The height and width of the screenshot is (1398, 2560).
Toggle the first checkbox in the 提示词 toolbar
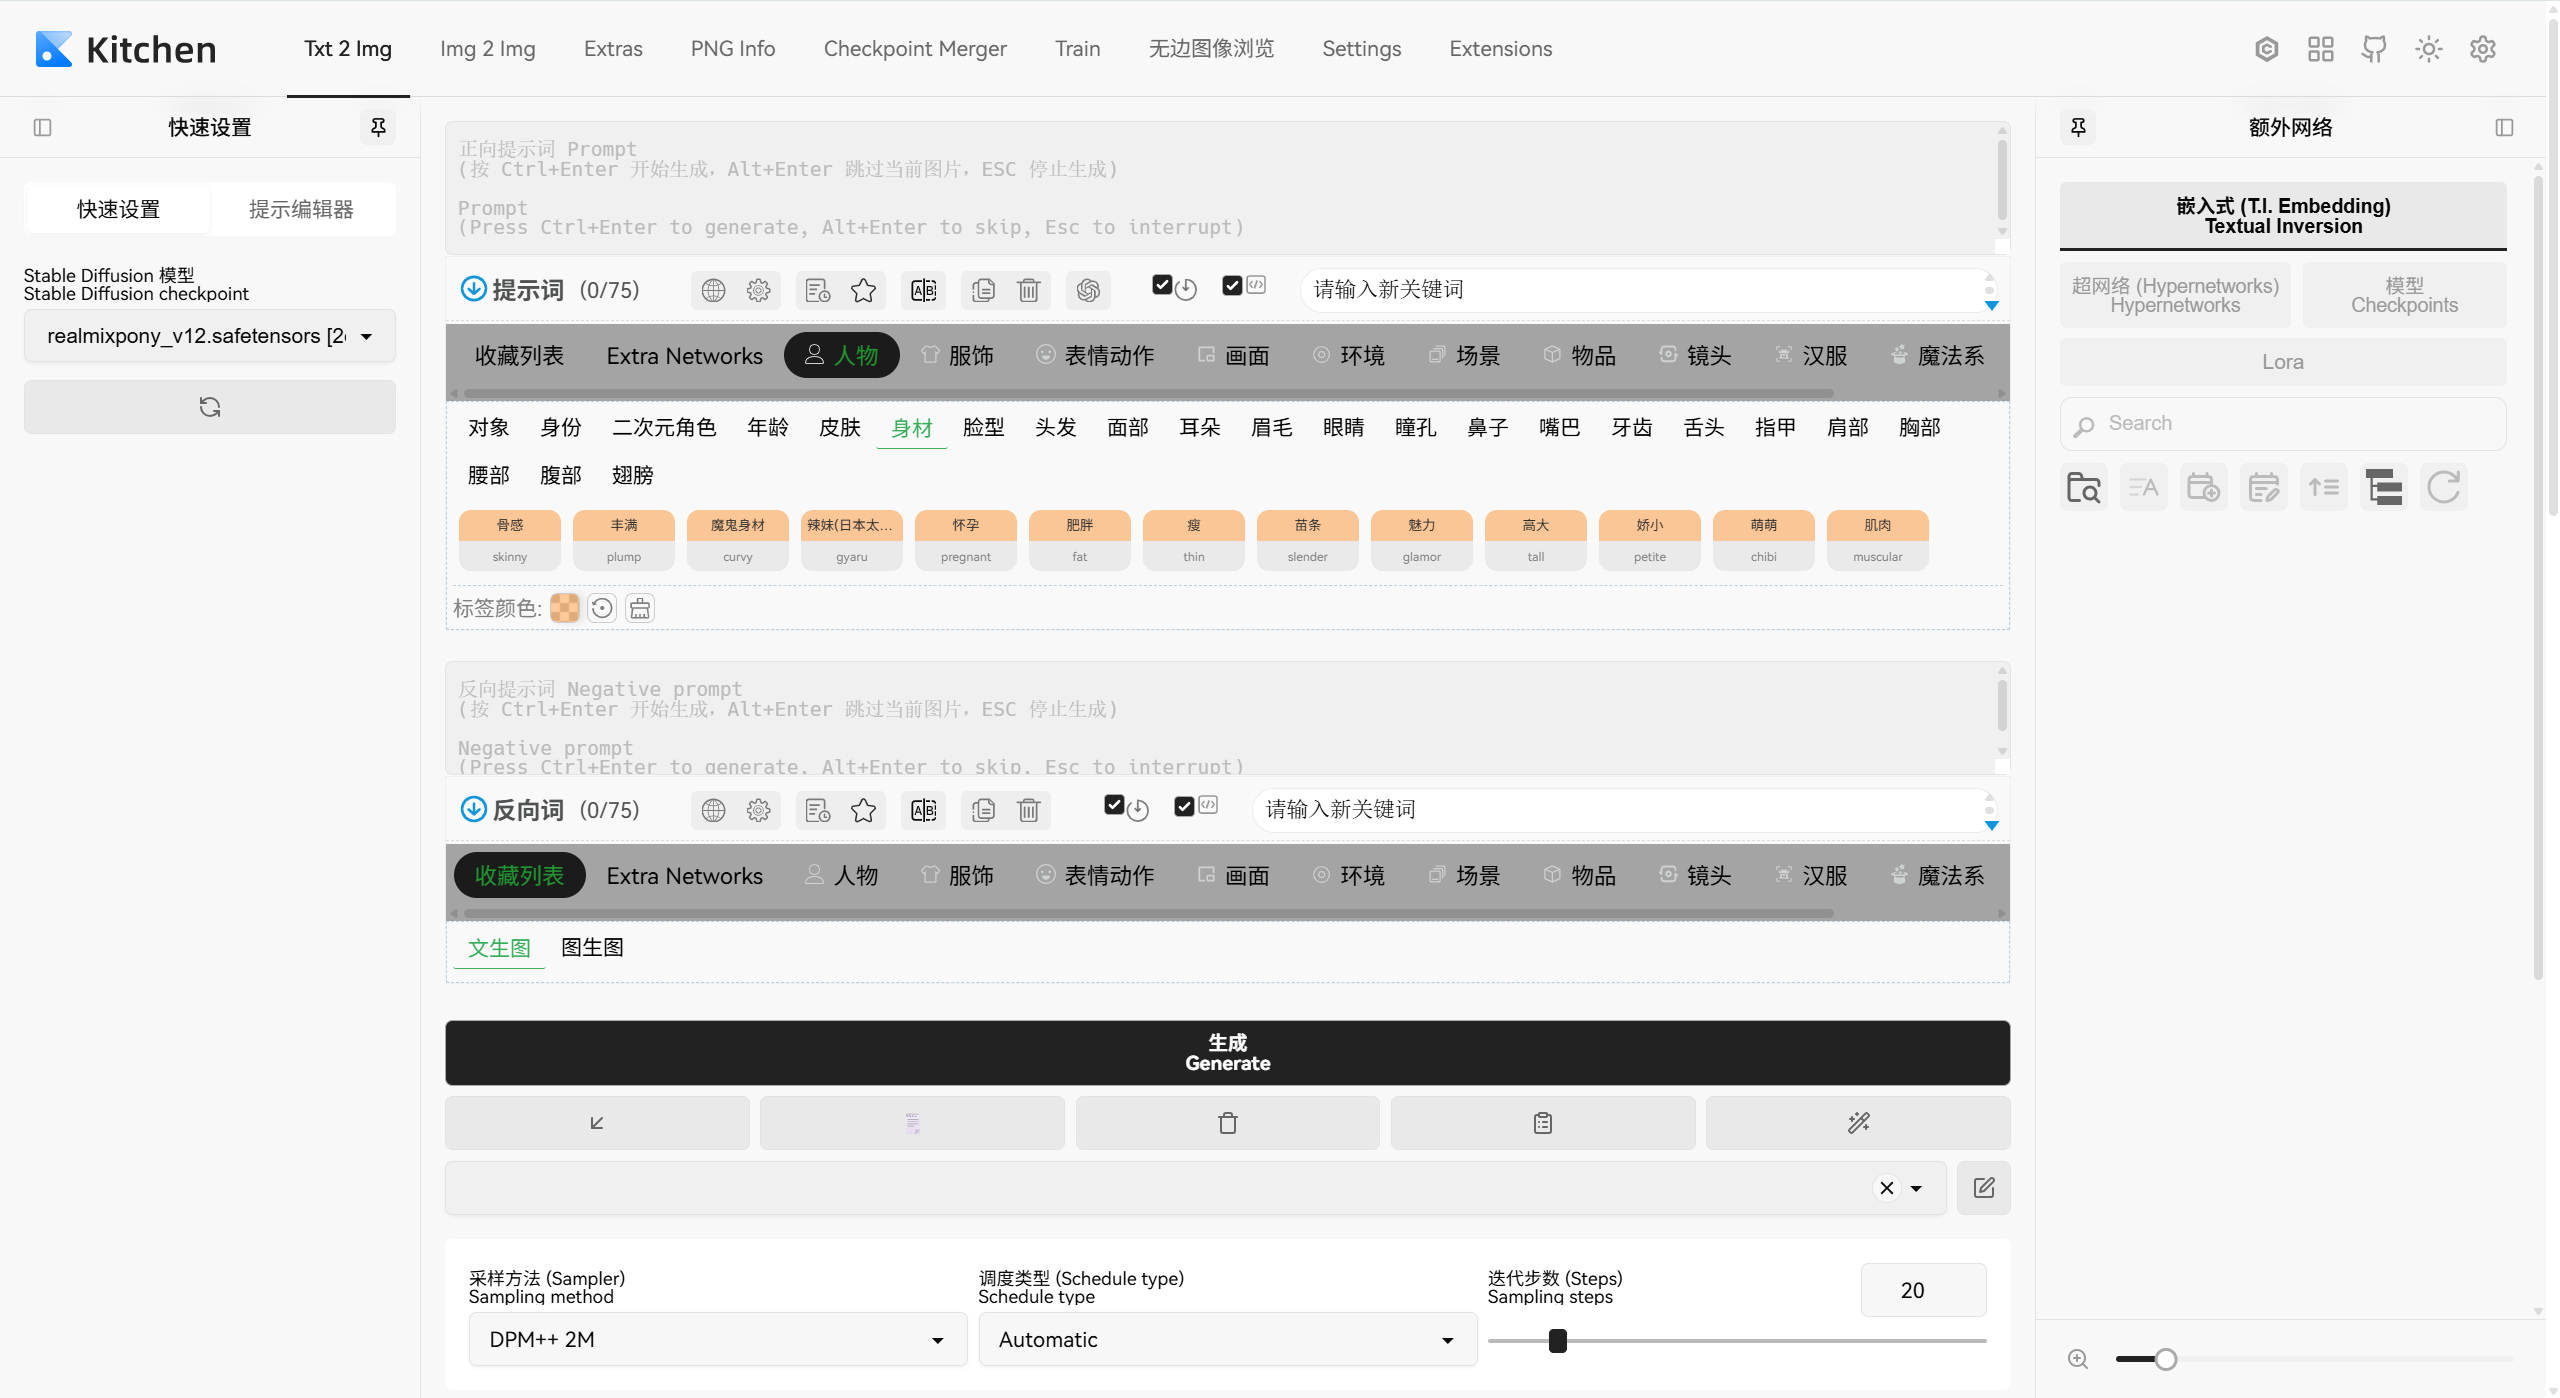click(x=1162, y=285)
